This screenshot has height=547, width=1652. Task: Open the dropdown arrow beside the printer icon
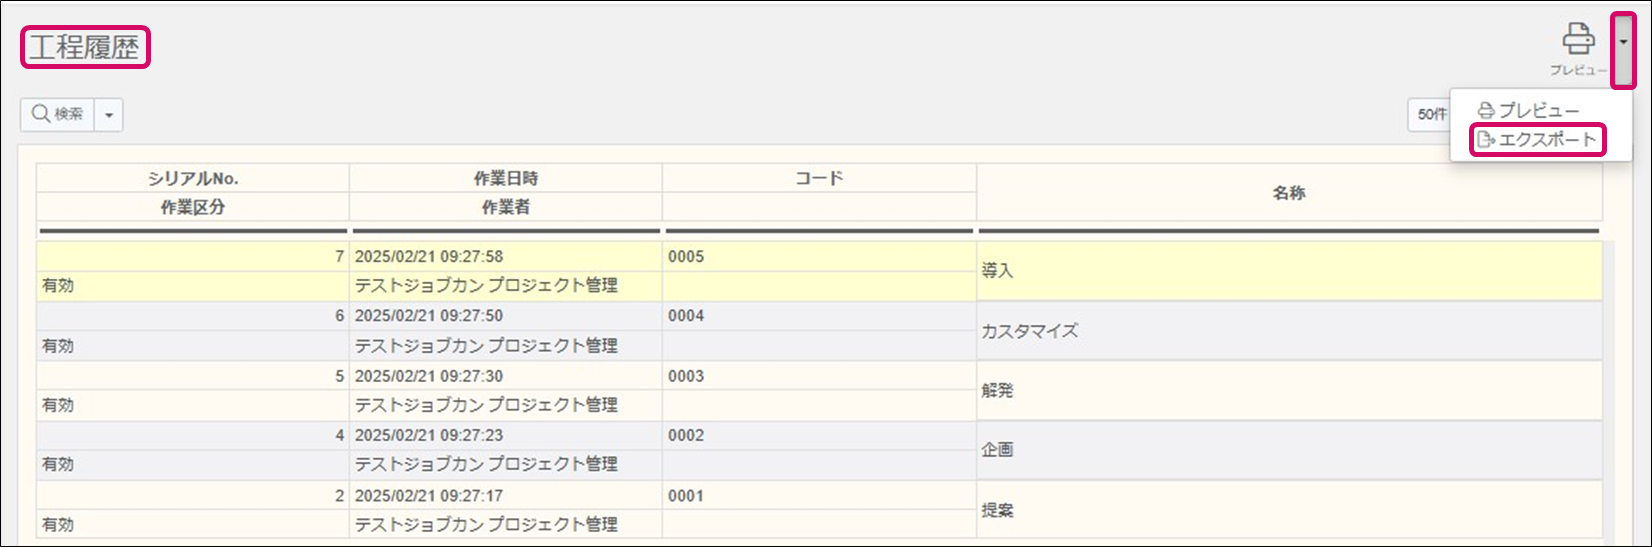pos(1624,42)
